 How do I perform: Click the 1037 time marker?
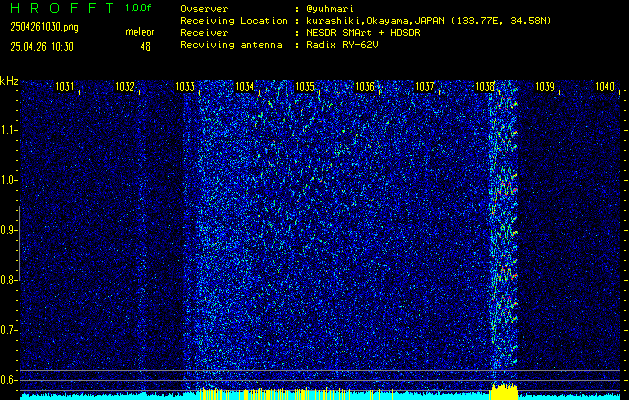click(x=424, y=86)
